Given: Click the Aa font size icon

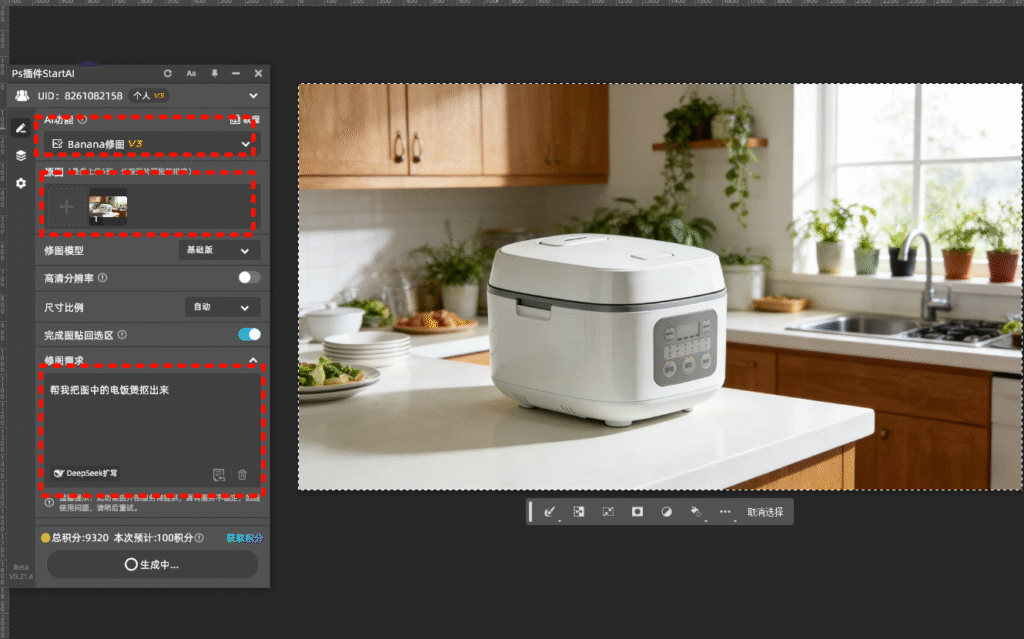Looking at the screenshot, I should (191, 74).
